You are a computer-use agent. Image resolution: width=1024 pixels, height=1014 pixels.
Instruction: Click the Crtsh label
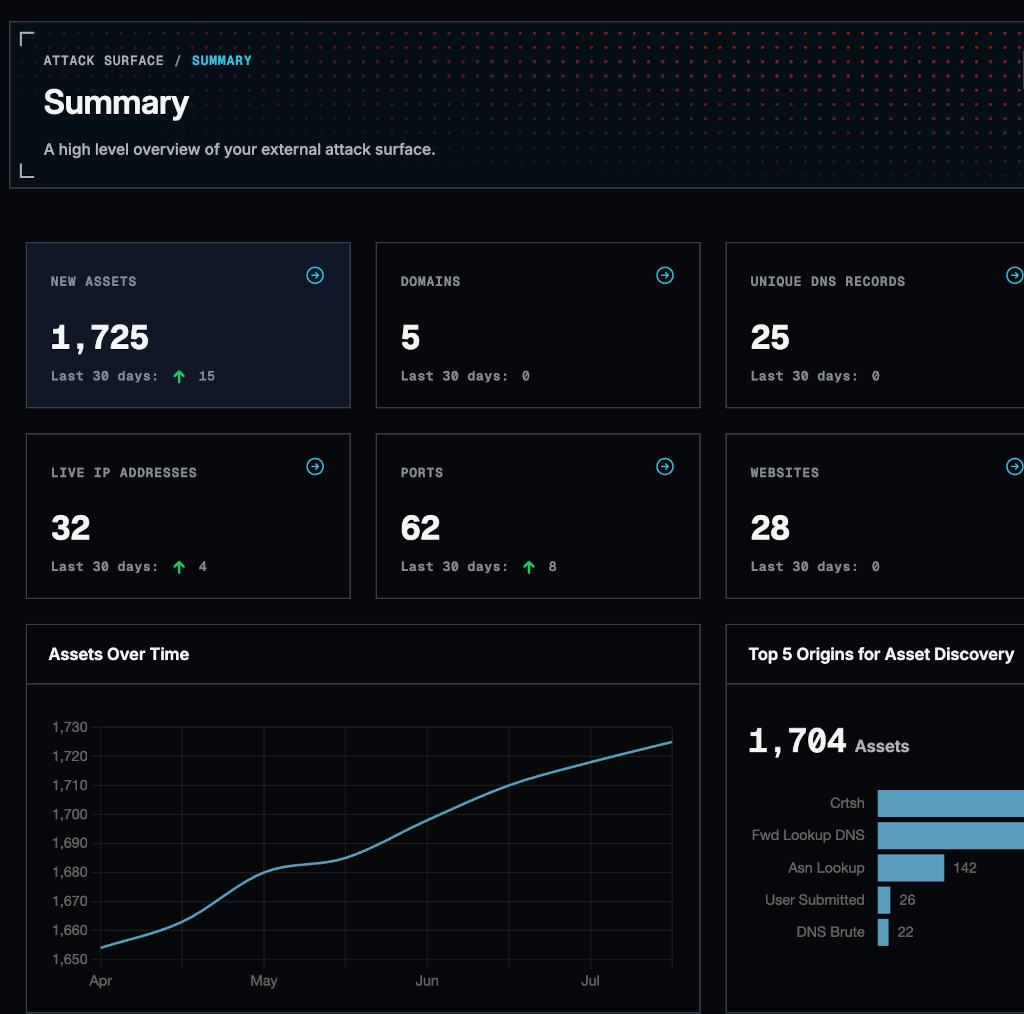coord(847,803)
